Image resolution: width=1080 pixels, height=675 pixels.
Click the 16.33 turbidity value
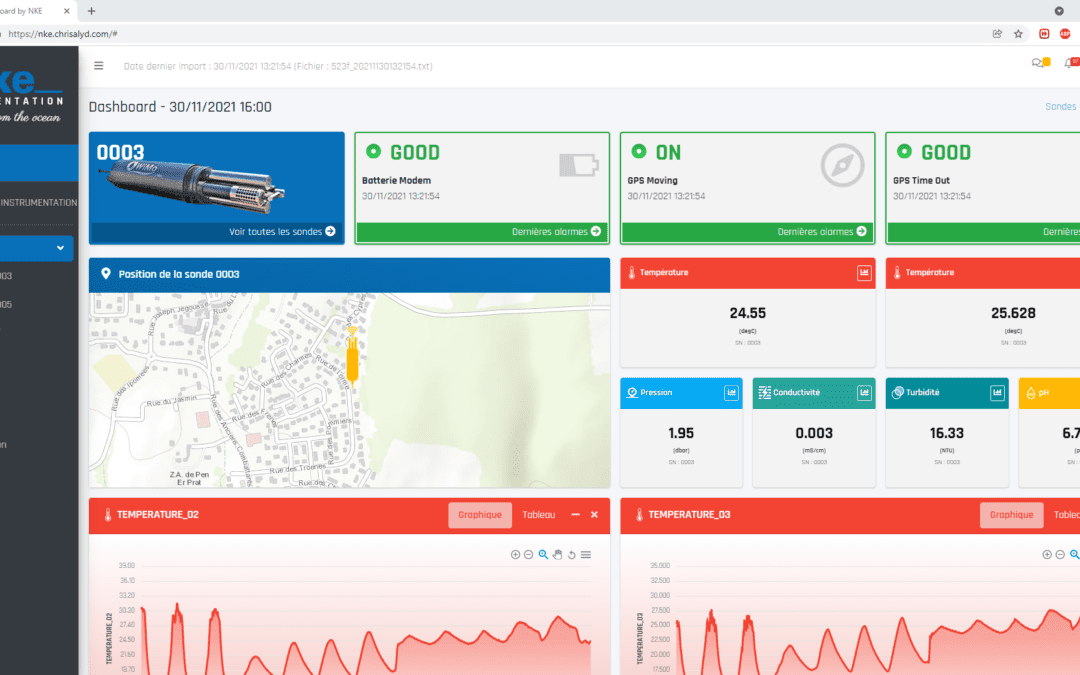click(x=947, y=433)
